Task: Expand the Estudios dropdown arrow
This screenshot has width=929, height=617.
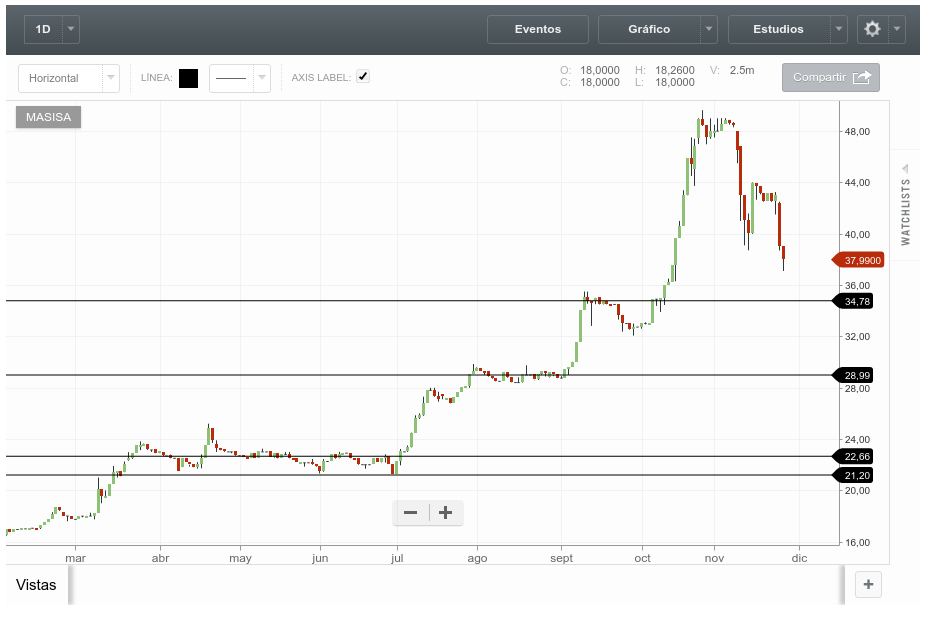Action: [x=839, y=29]
